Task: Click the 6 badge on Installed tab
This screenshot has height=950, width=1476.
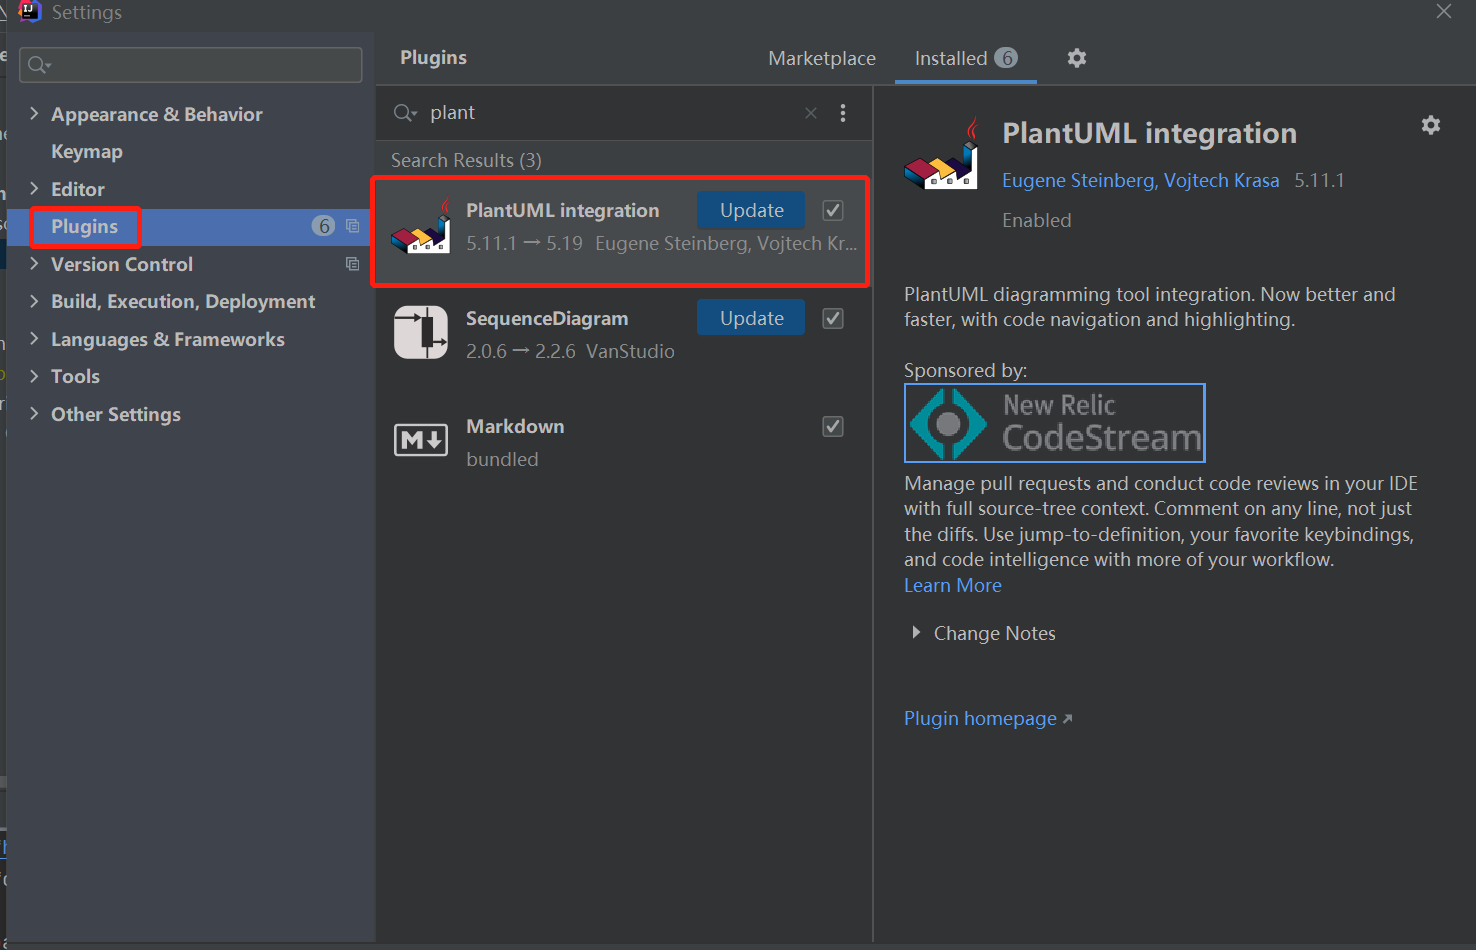Action: (x=1006, y=58)
